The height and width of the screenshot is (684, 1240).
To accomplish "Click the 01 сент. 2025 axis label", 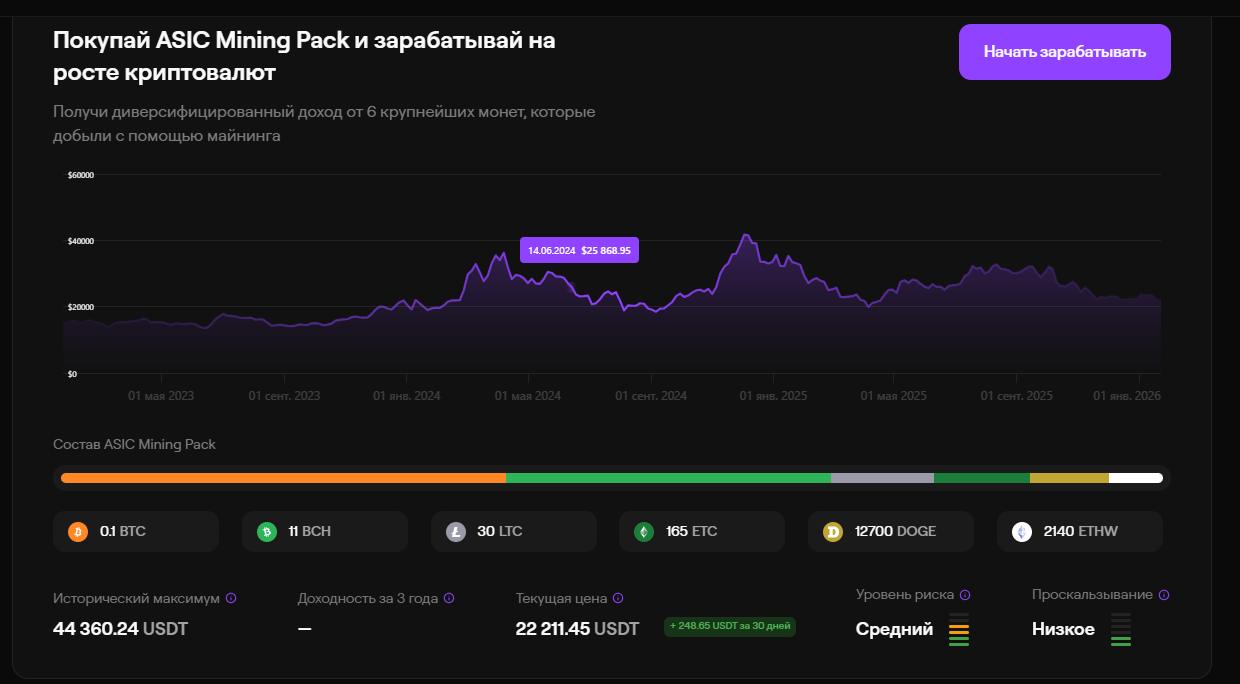I will 1017,396.
